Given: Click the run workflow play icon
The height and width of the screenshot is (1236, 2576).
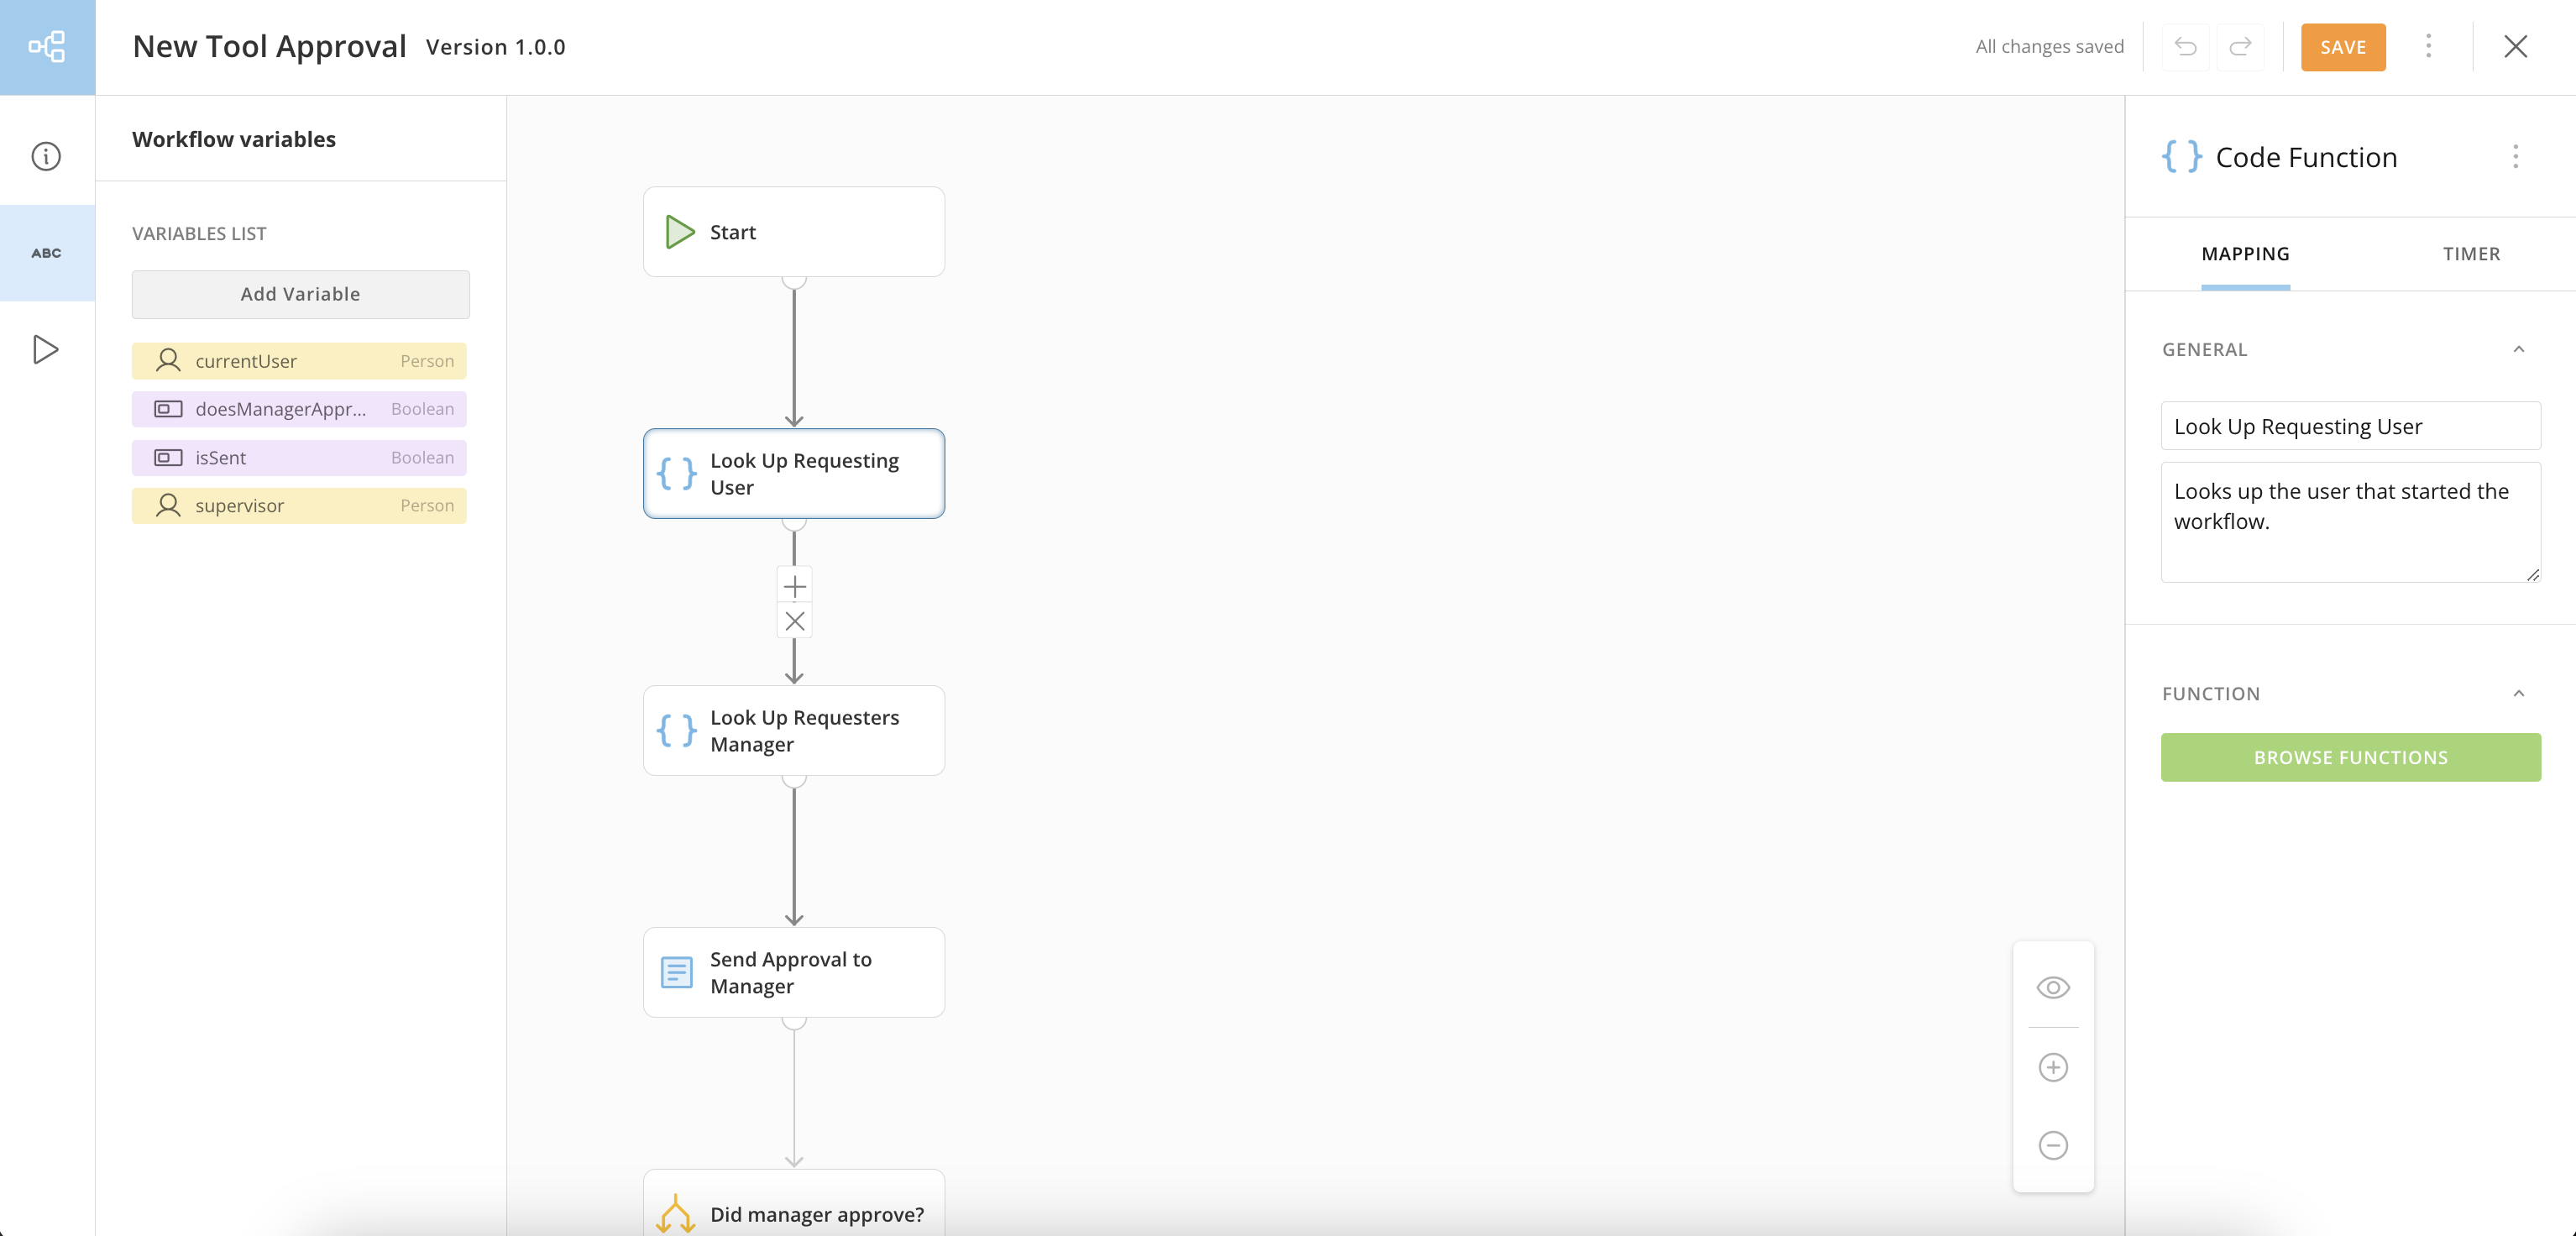Looking at the screenshot, I should pos(46,349).
